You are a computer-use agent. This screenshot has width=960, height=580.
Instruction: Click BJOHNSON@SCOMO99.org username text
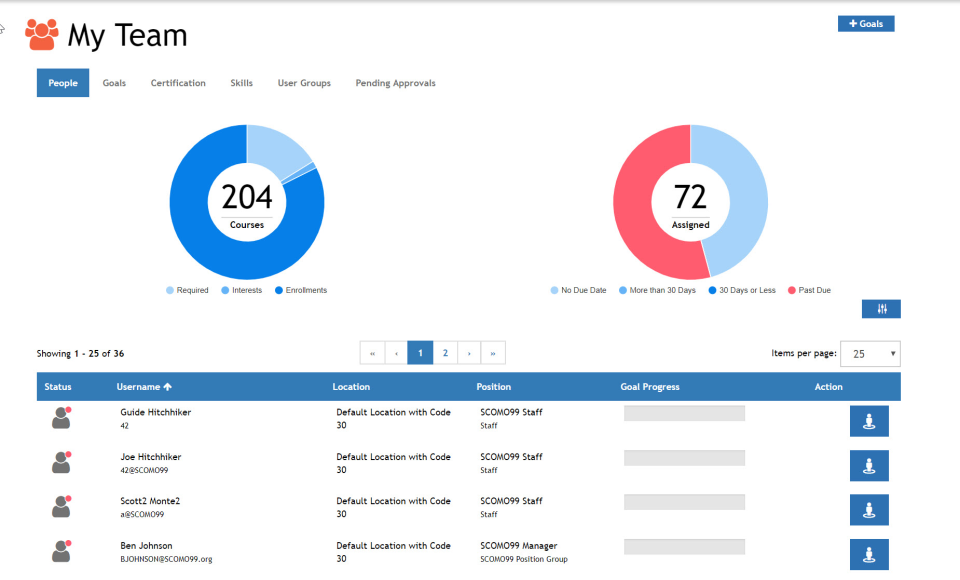[x=167, y=559]
